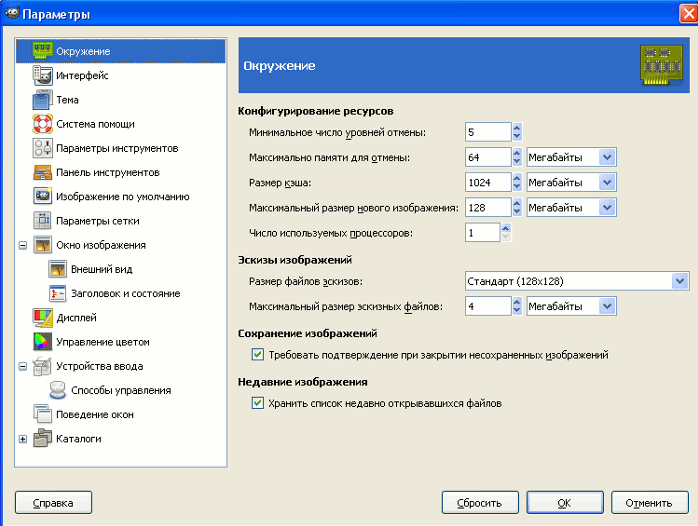698x526 pixels.
Task: Click the Справка help button
Action: [53, 503]
